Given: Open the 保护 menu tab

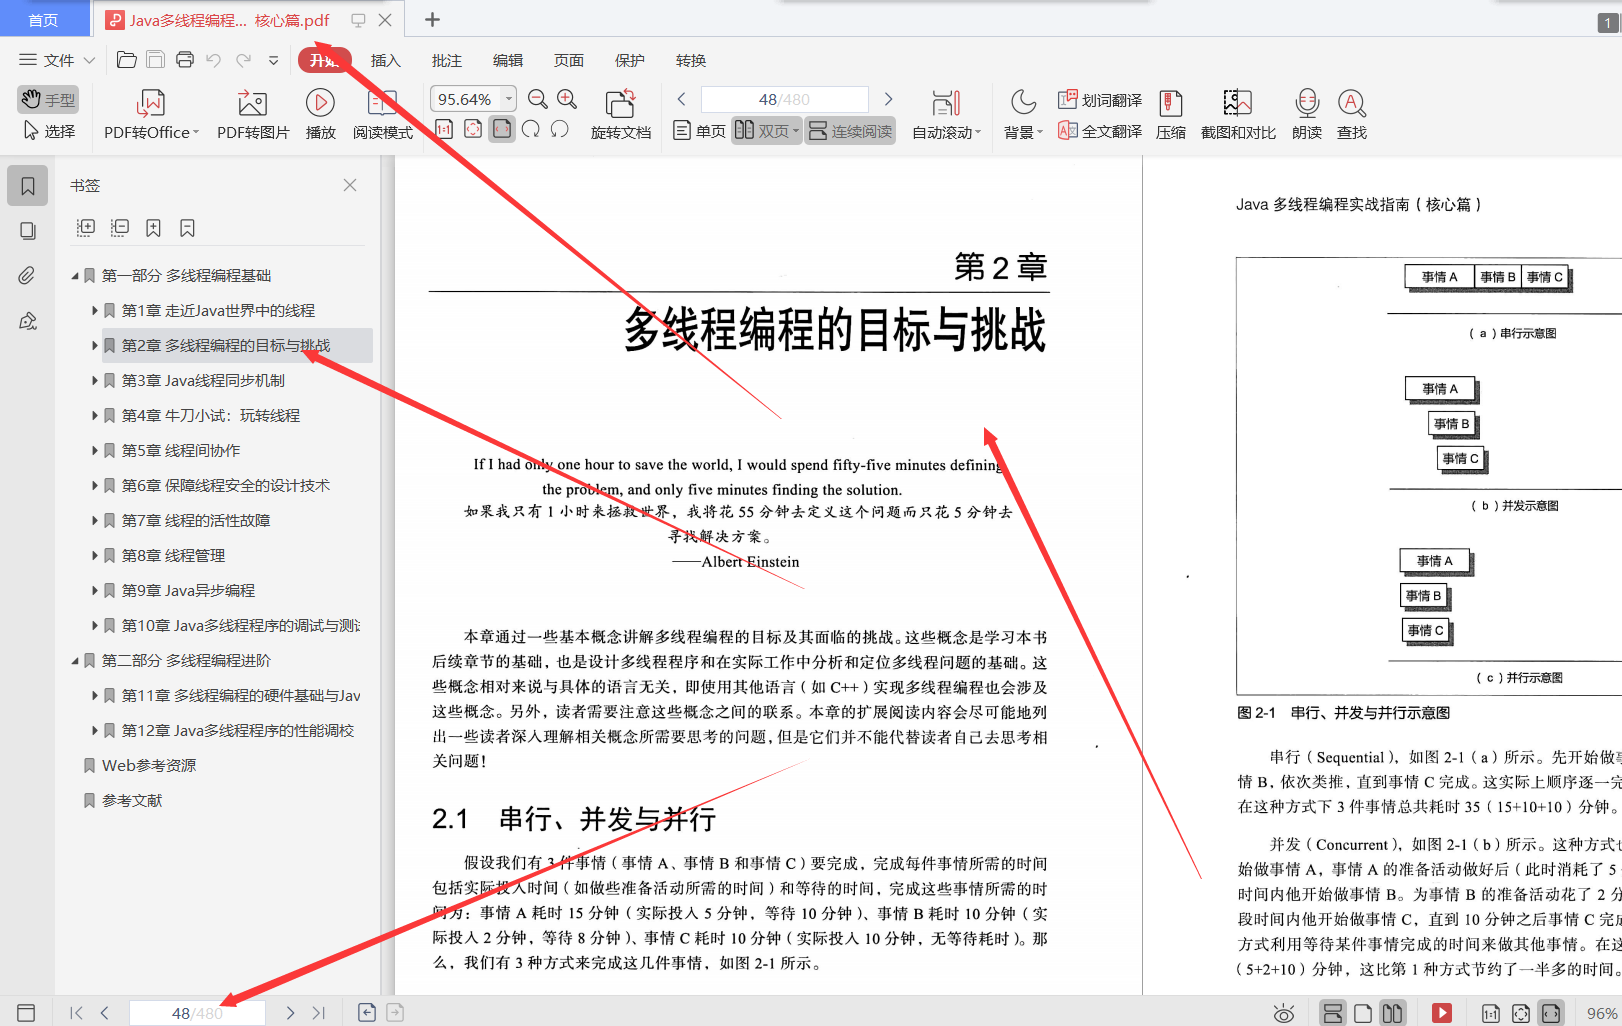Looking at the screenshot, I should coord(629,60).
